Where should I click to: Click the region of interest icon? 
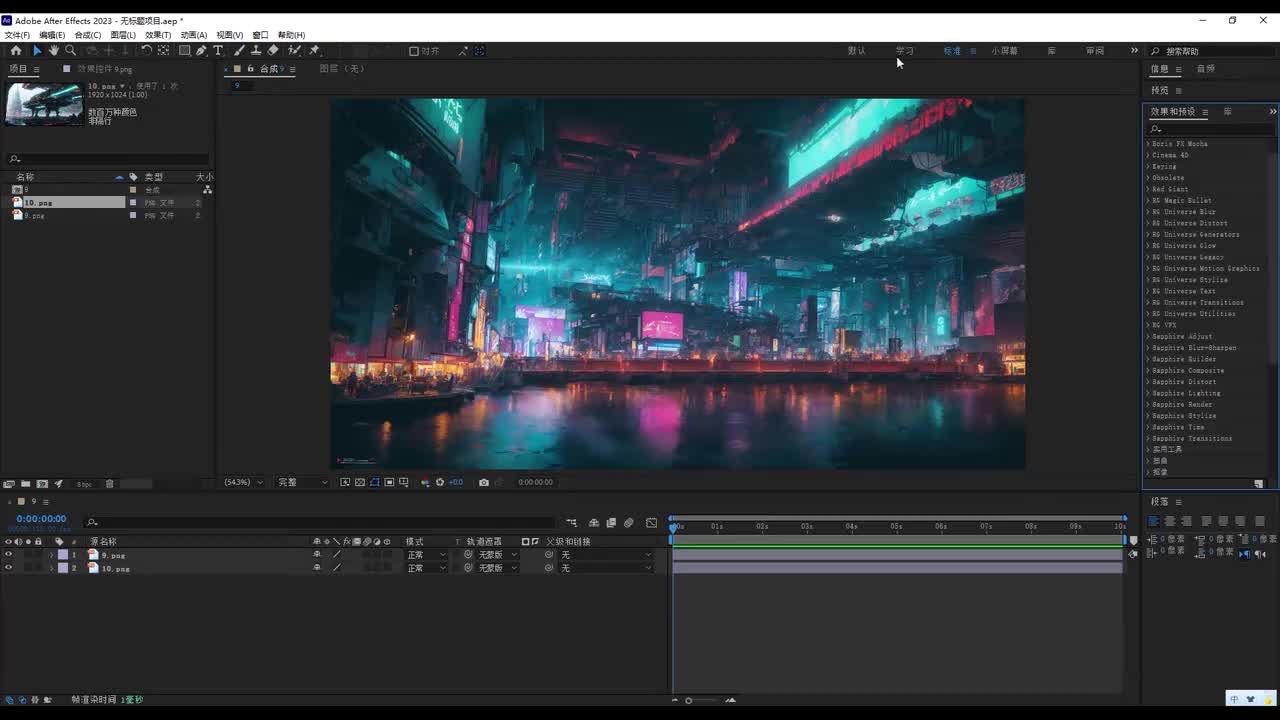(389, 482)
